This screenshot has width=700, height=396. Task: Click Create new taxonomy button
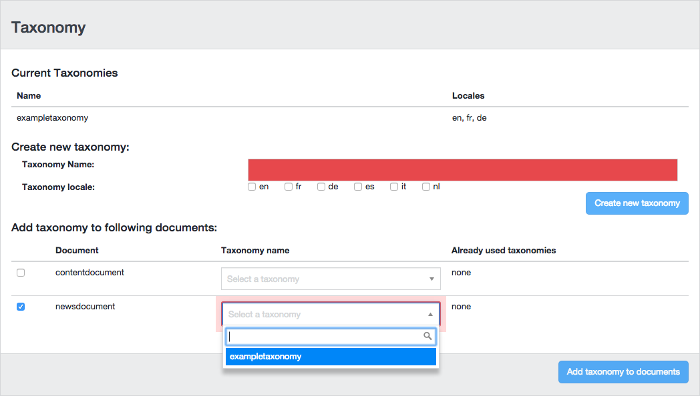pos(637,203)
